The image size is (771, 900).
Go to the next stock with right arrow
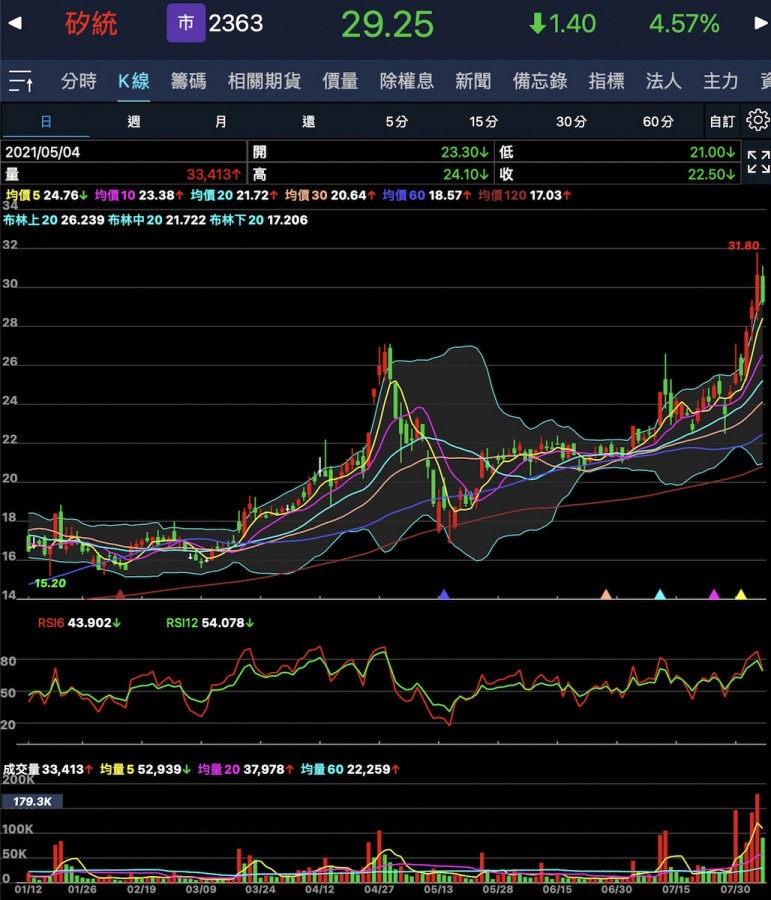759,23
